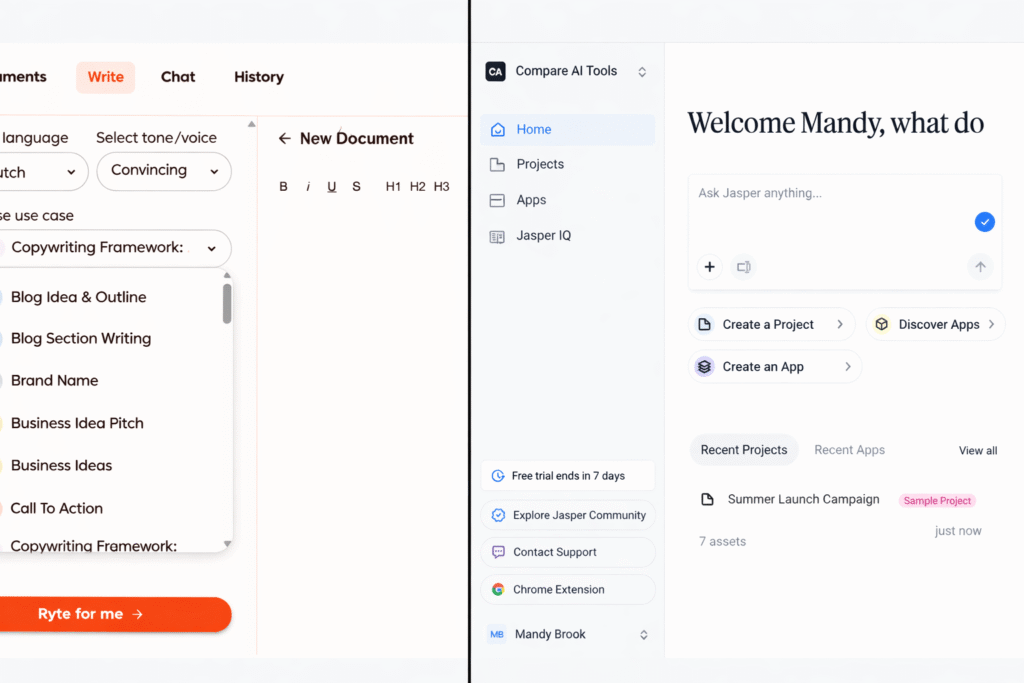This screenshot has height=683, width=1024.
Task: Toggle bold formatting
Action: point(283,186)
